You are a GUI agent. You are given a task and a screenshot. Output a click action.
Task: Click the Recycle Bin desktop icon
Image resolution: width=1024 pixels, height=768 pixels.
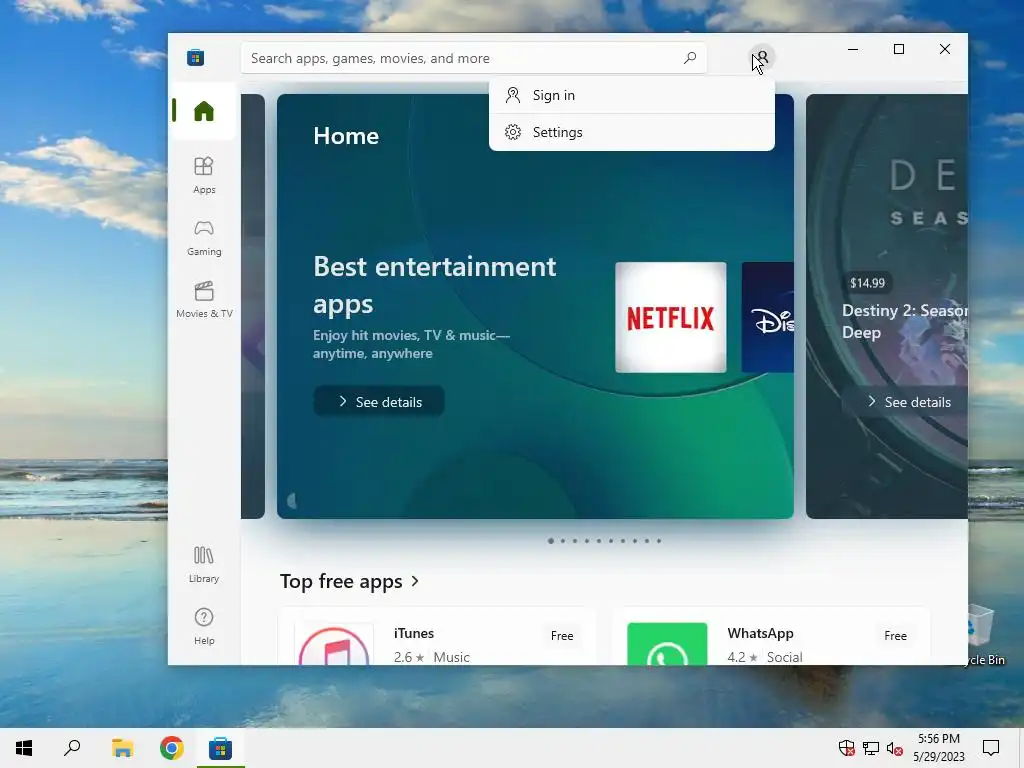point(983,635)
